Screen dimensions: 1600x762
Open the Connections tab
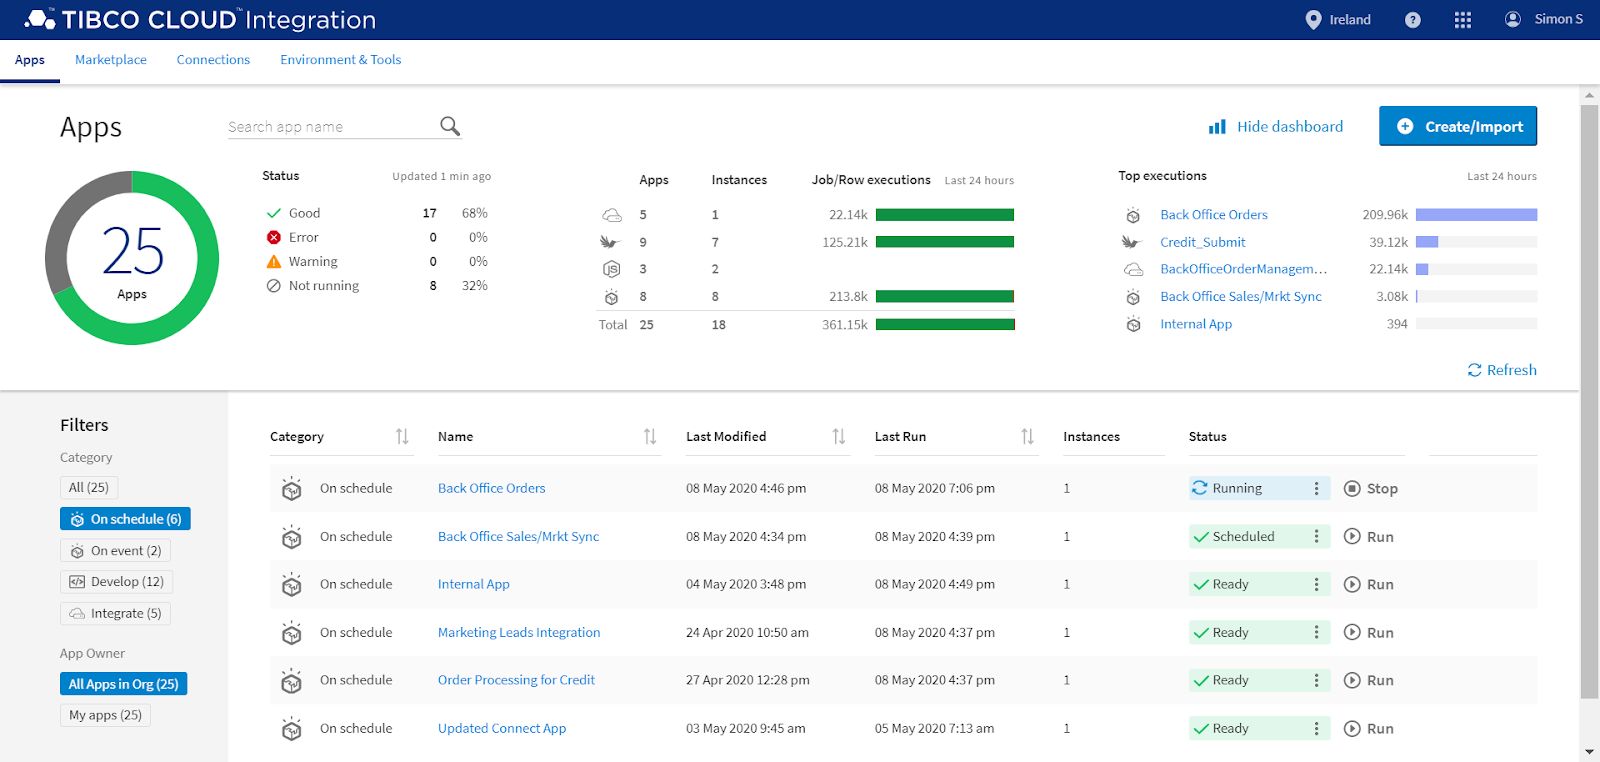point(213,60)
